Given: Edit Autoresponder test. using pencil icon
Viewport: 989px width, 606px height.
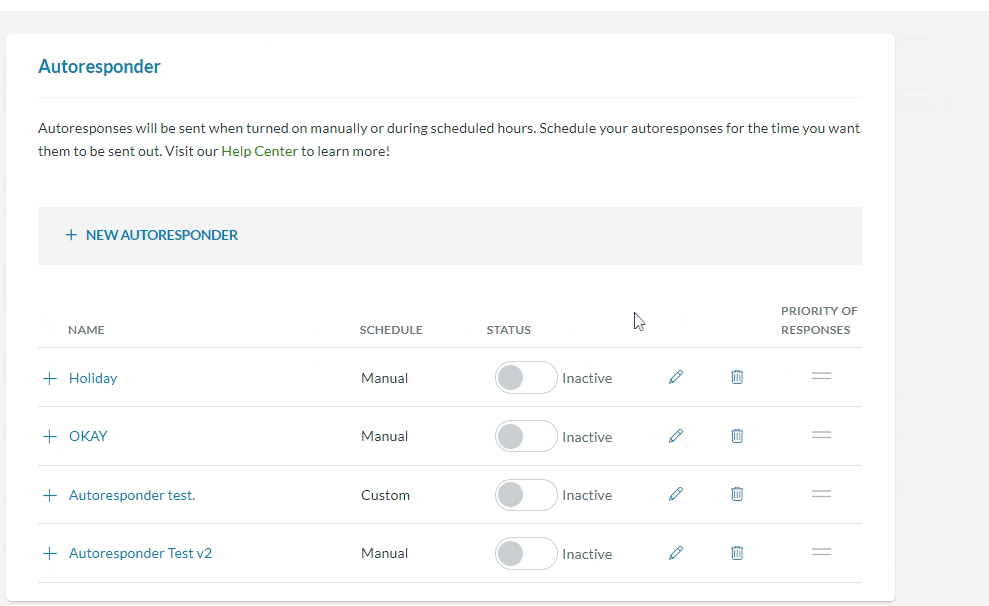Looking at the screenshot, I should tap(676, 494).
